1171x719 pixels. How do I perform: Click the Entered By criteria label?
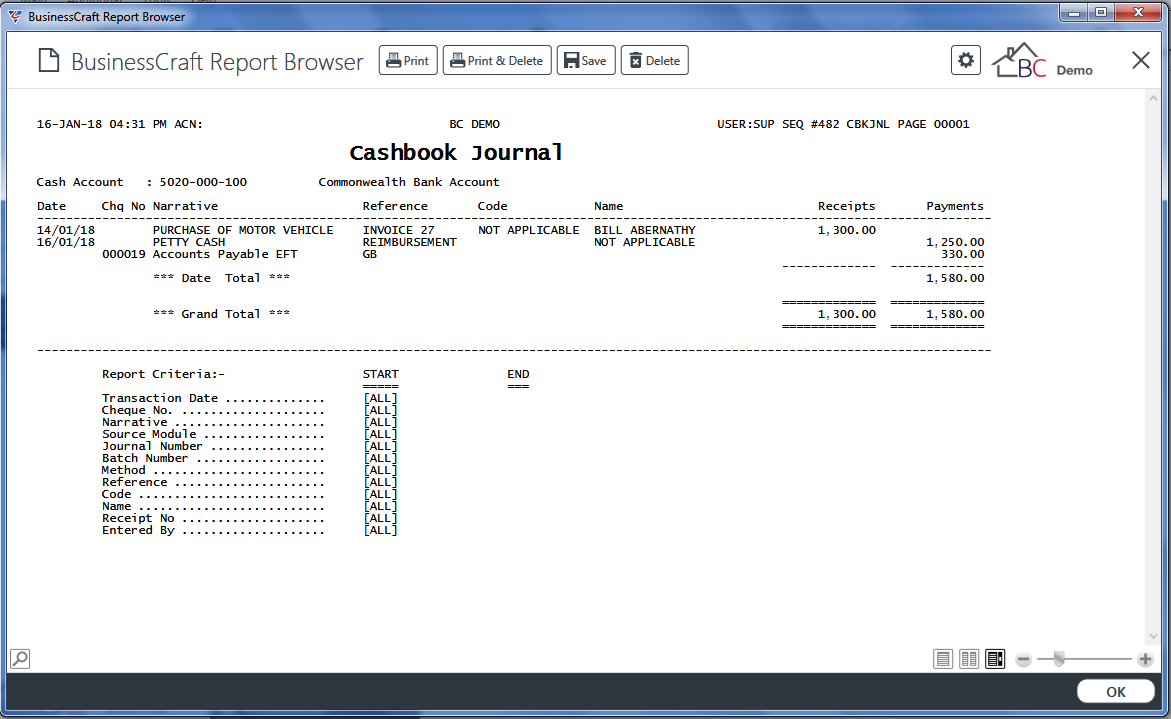138,530
